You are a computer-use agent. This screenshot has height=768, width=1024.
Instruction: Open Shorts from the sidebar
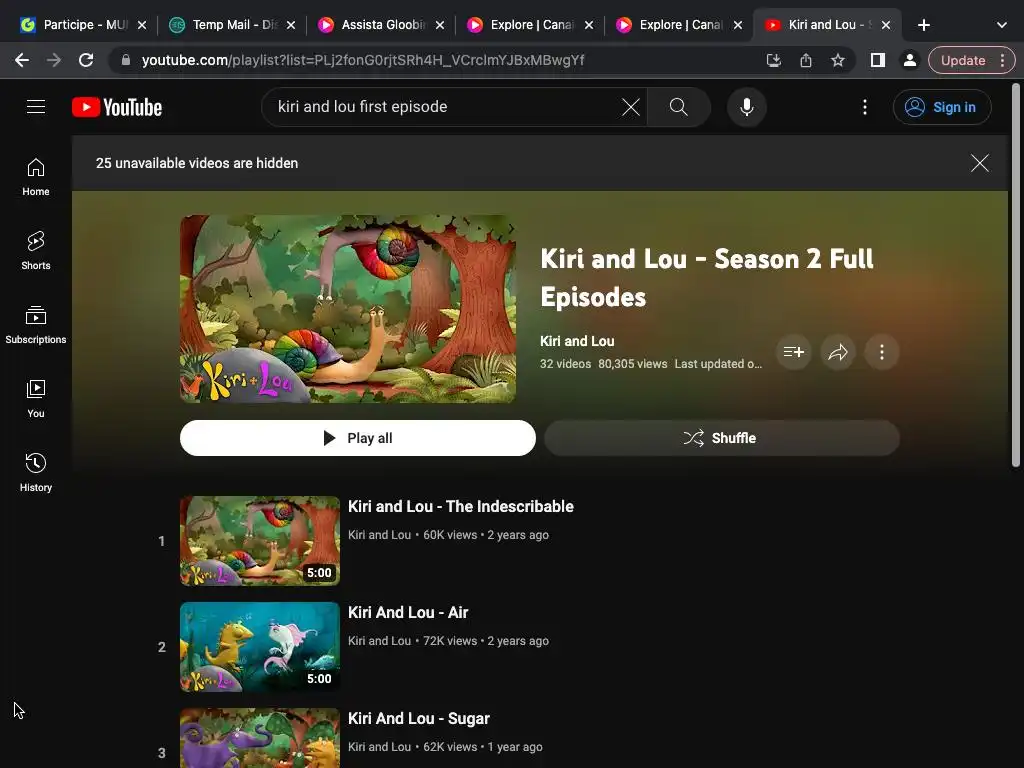(x=36, y=251)
